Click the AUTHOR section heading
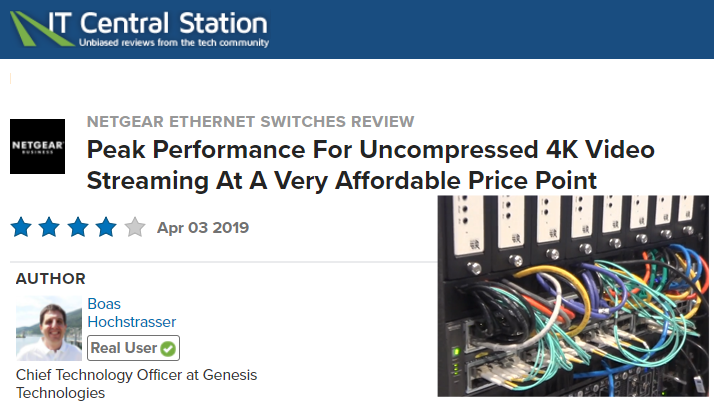The width and height of the screenshot is (714, 402). (x=51, y=279)
